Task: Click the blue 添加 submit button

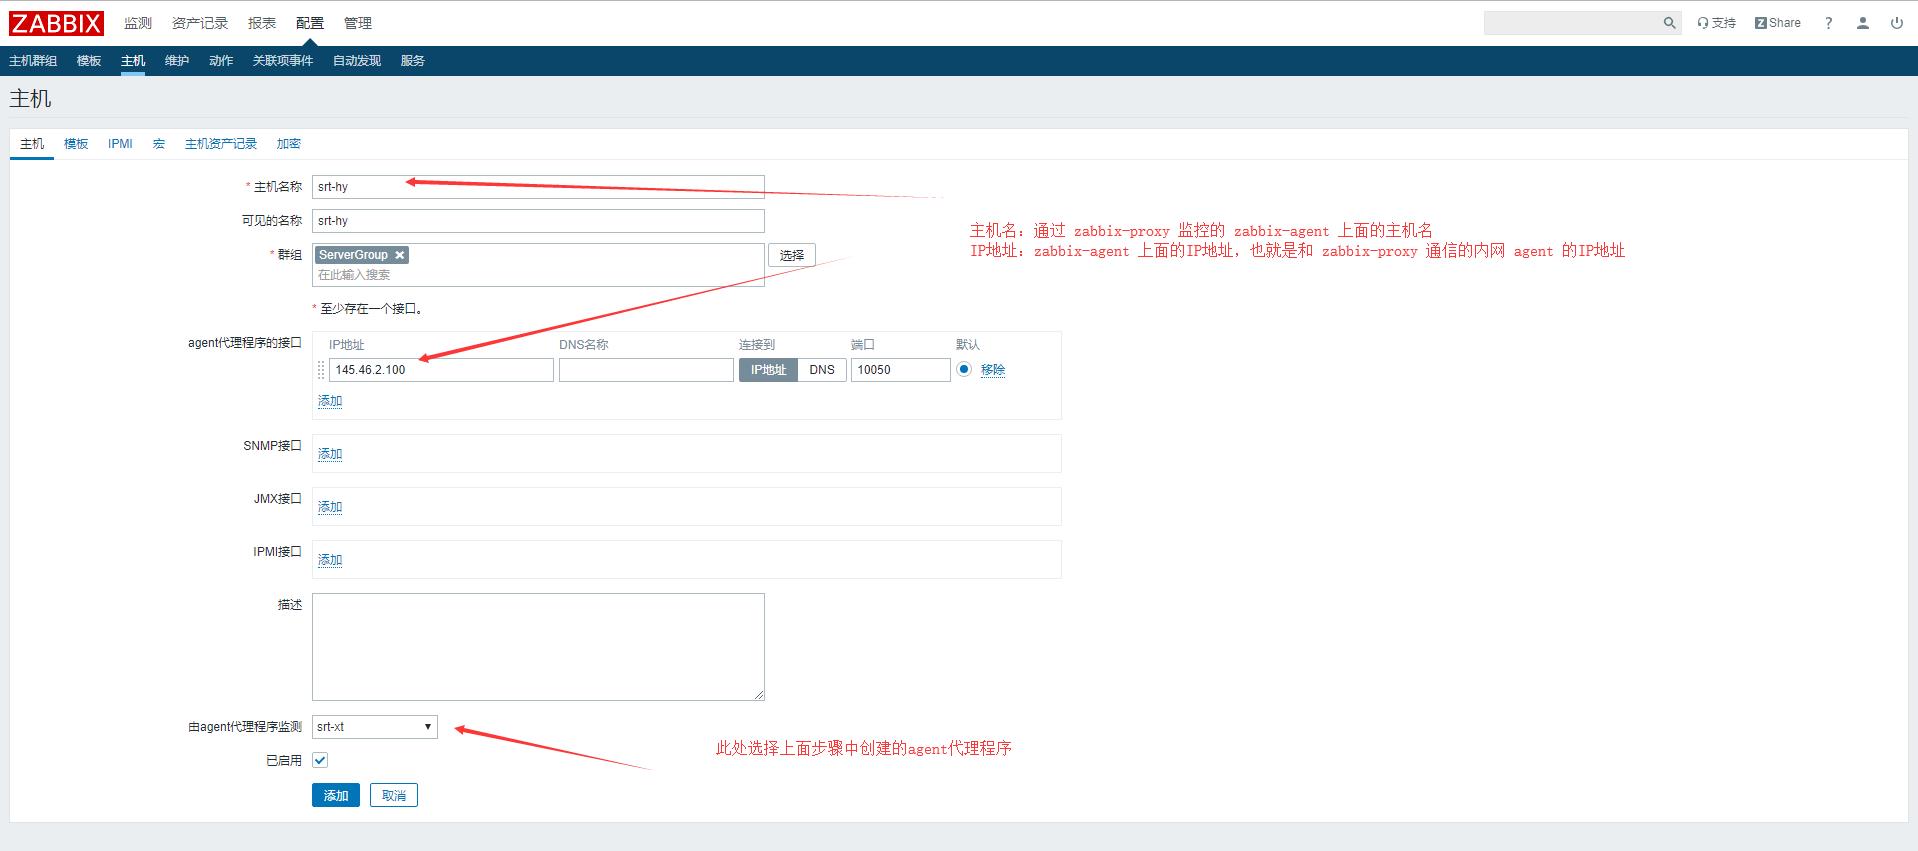Action: point(336,795)
